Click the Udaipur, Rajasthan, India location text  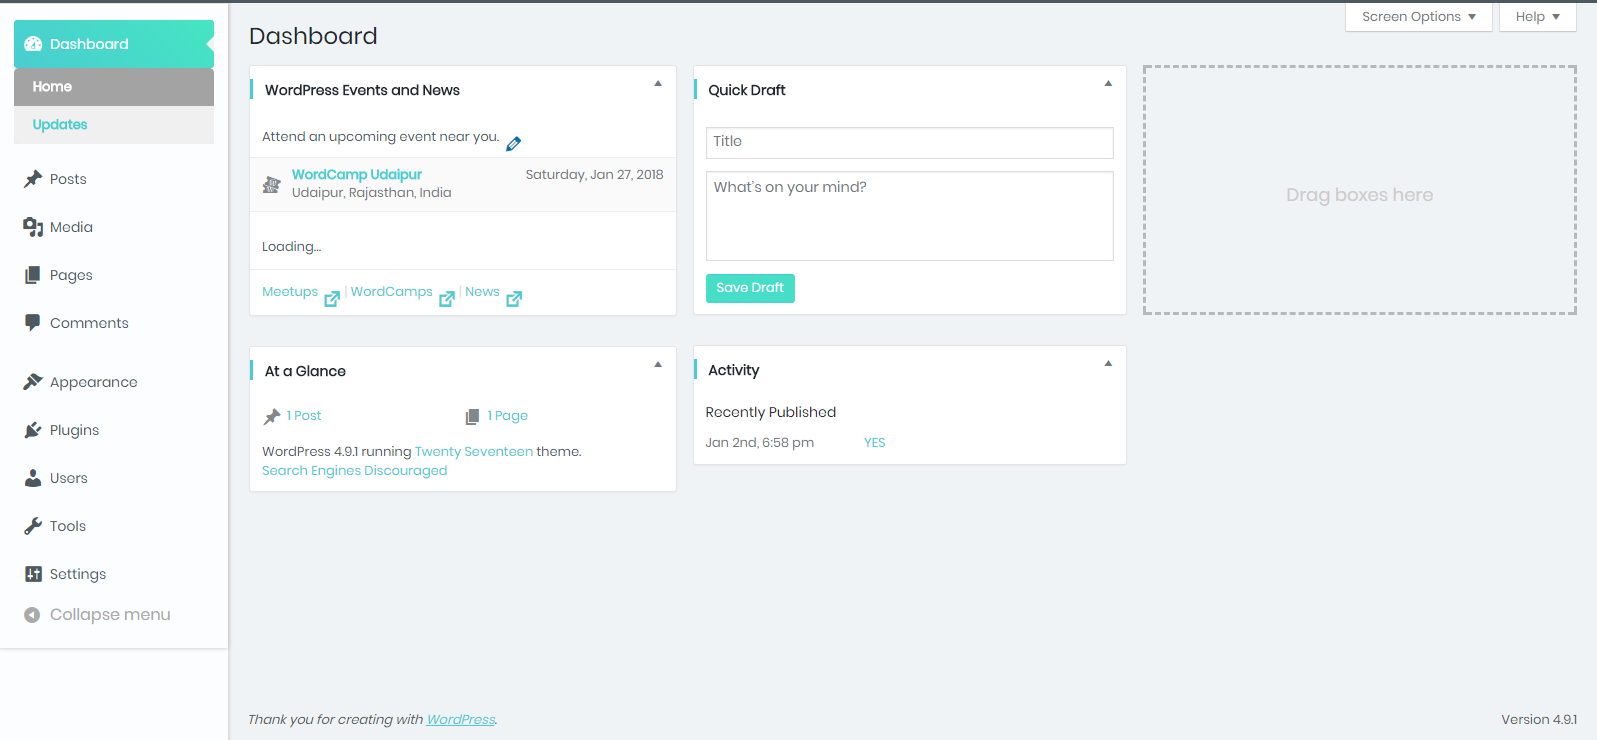tap(372, 193)
